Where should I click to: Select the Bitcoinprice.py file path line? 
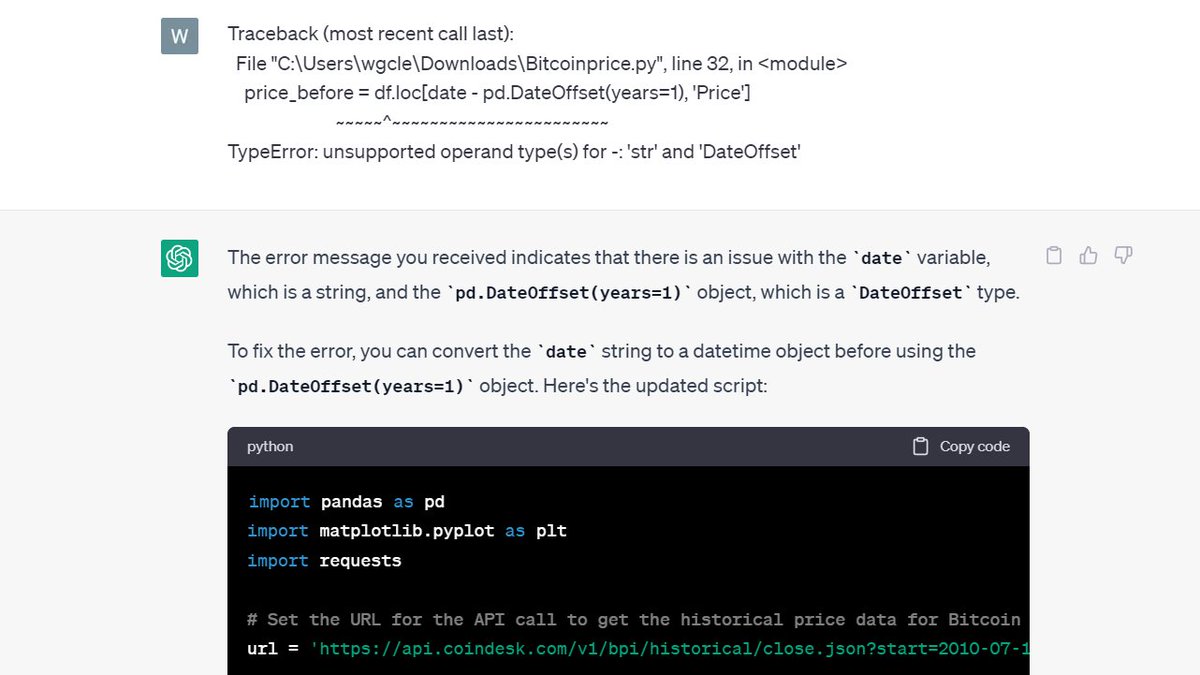click(x=542, y=64)
